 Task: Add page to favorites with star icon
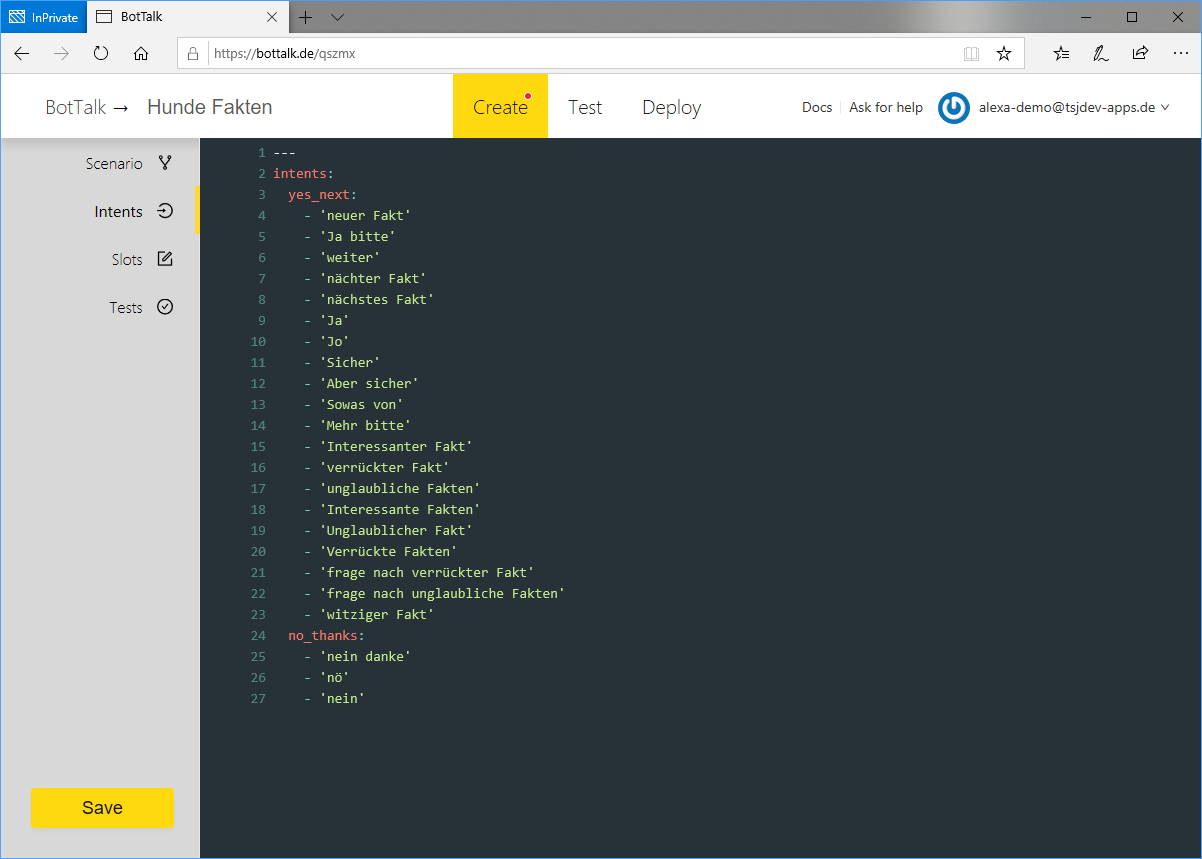click(x=1004, y=54)
